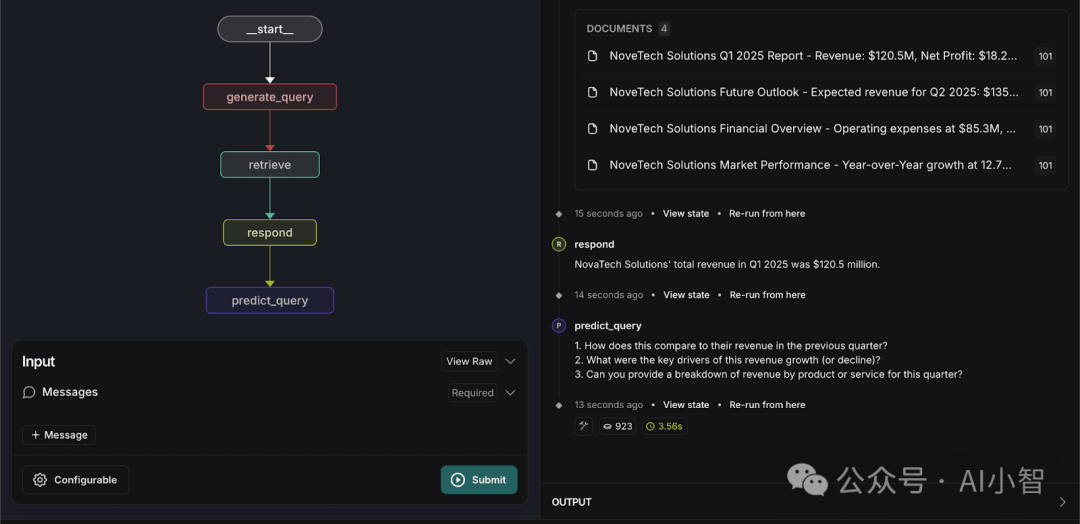This screenshot has height=524, width=1080.
Task: Click the speech bubble icon beside Messages
Action: tap(29, 392)
